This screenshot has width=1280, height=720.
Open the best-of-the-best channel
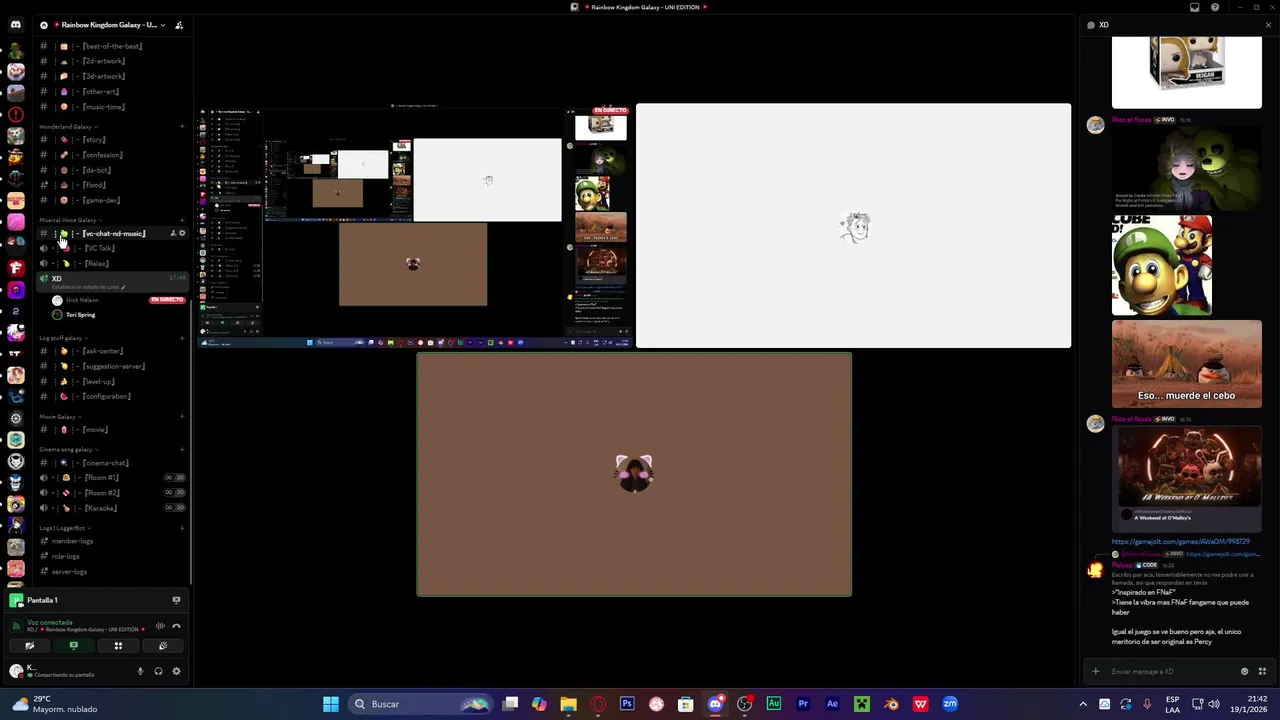[111, 46]
